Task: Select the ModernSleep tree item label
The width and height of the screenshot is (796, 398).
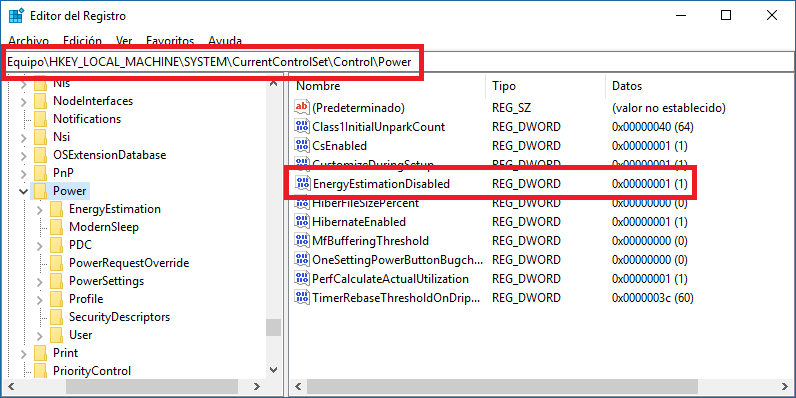Action: tap(104, 227)
